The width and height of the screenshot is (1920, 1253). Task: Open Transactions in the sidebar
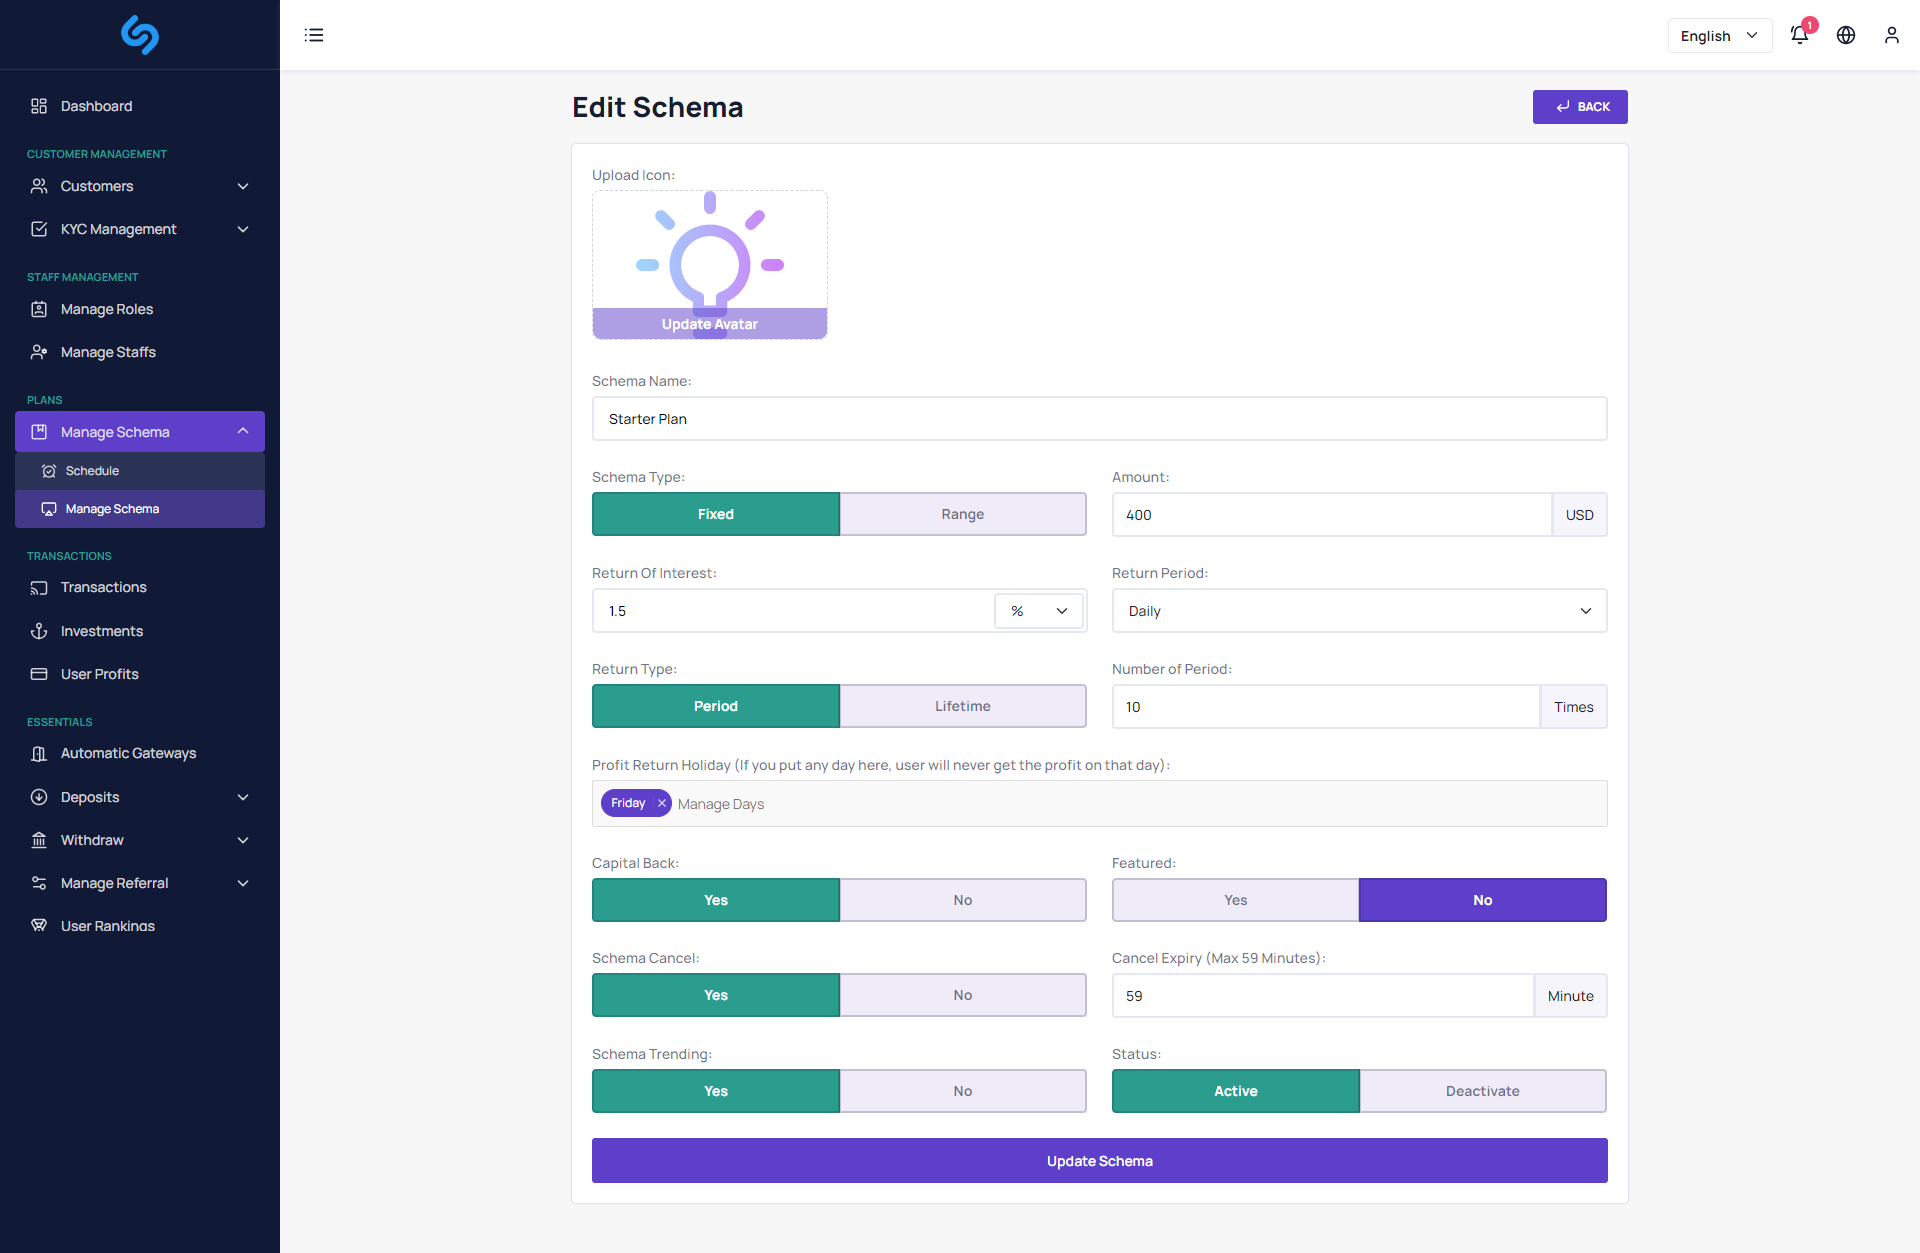(x=103, y=587)
